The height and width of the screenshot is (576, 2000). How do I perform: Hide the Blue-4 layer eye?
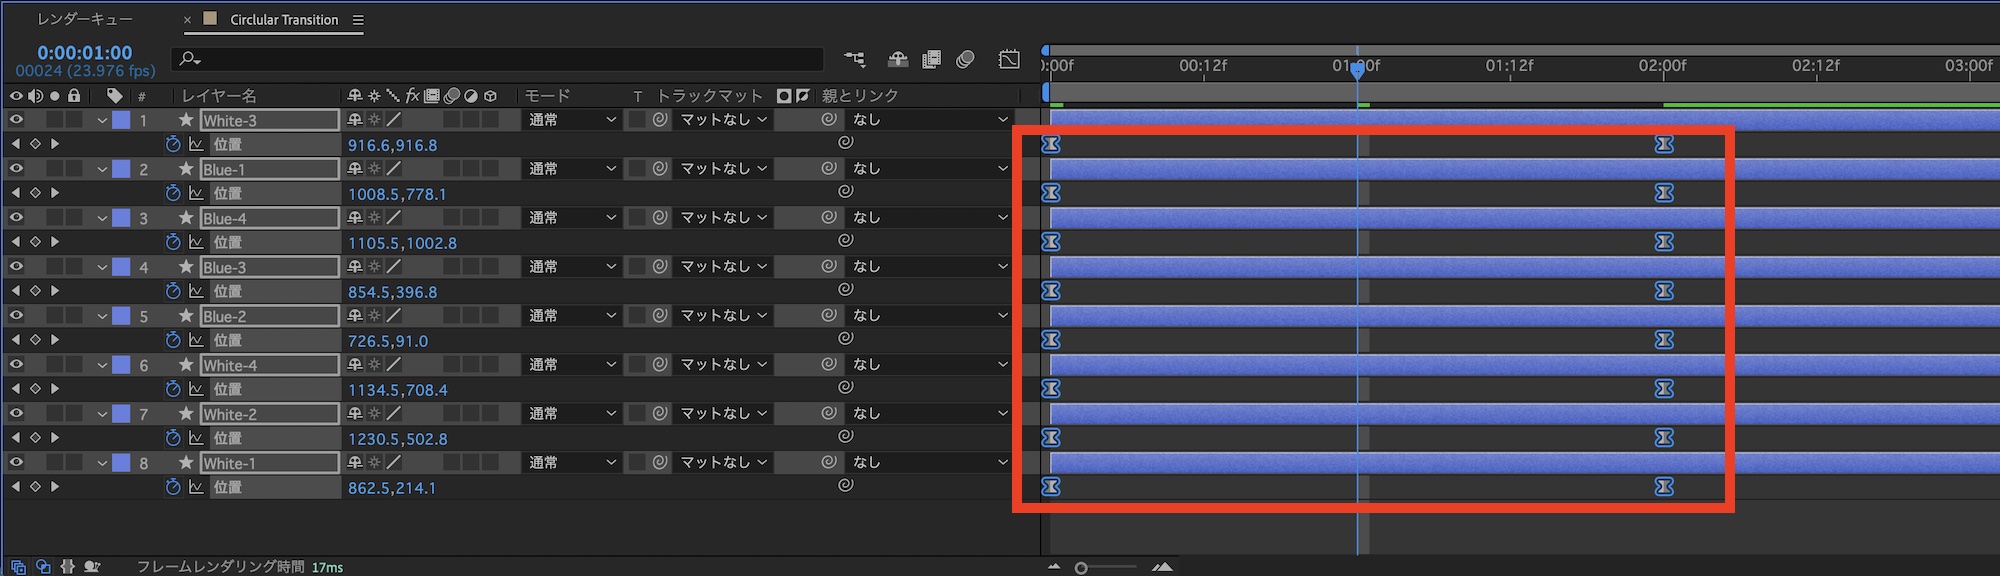pyautogui.click(x=16, y=217)
